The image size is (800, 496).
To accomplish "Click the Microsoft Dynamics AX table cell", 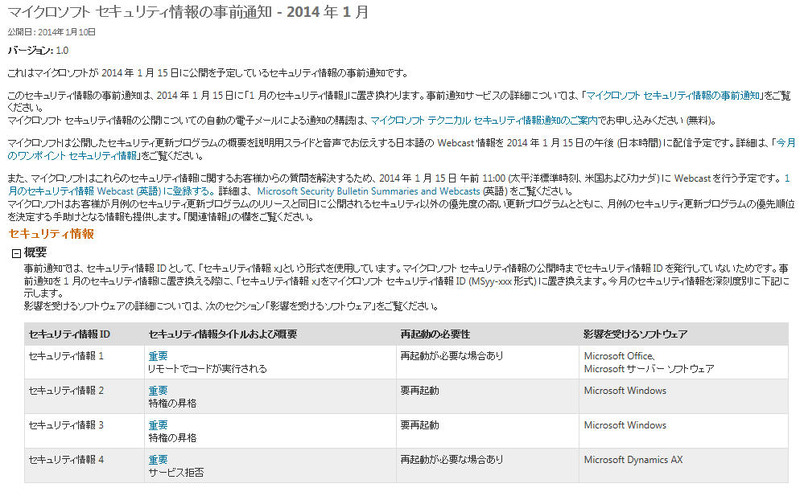I will pos(636,460).
